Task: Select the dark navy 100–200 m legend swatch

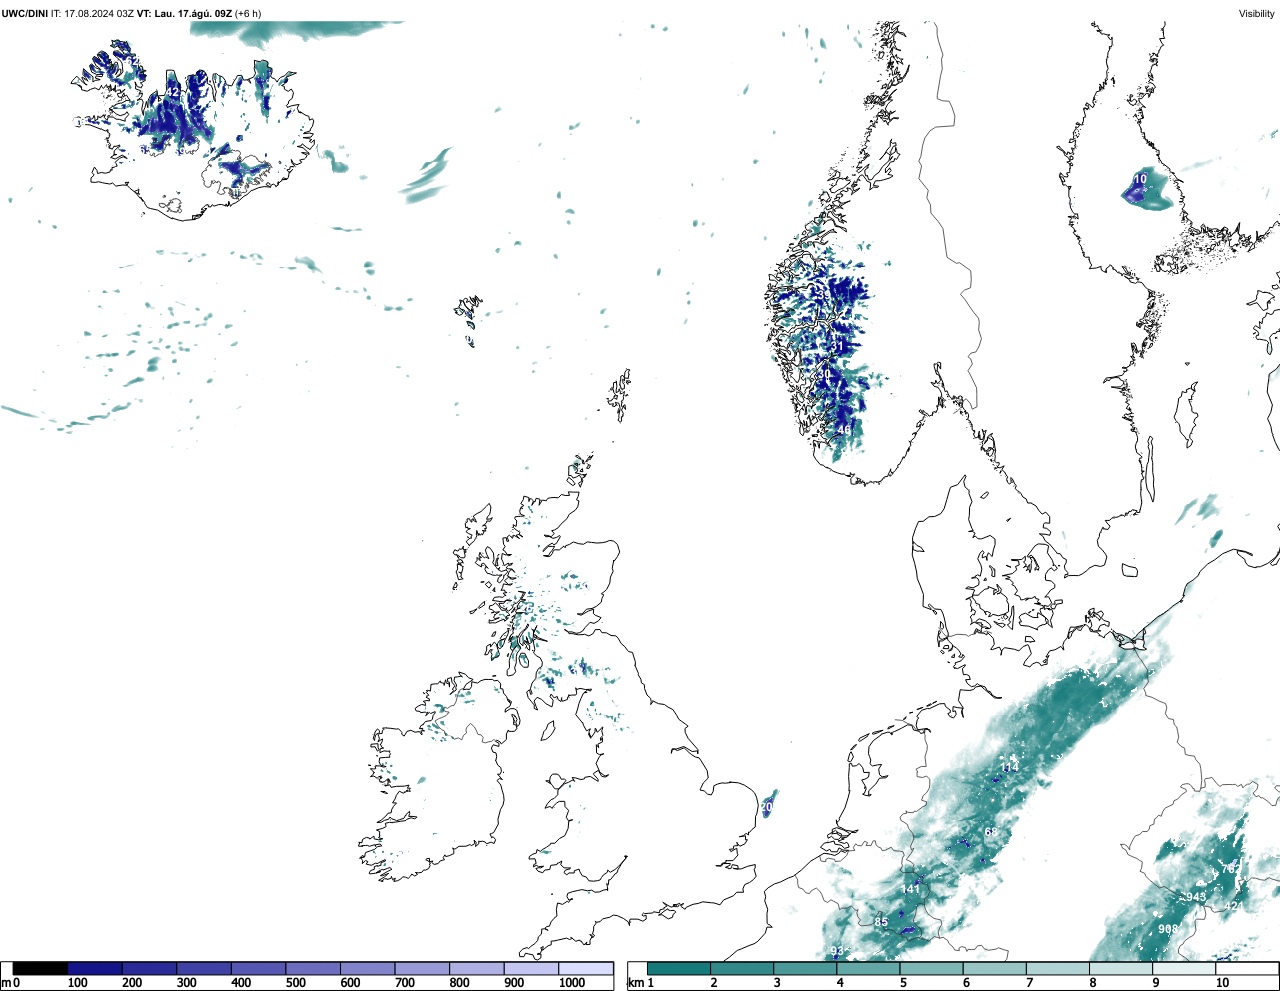Action: pyautogui.click(x=95, y=968)
